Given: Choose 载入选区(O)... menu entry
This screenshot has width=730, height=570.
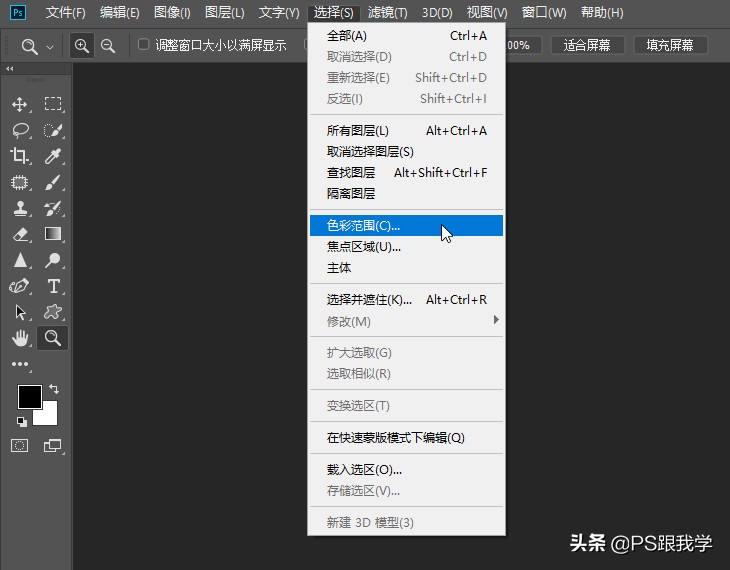Looking at the screenshot, I should click(406, 470).
